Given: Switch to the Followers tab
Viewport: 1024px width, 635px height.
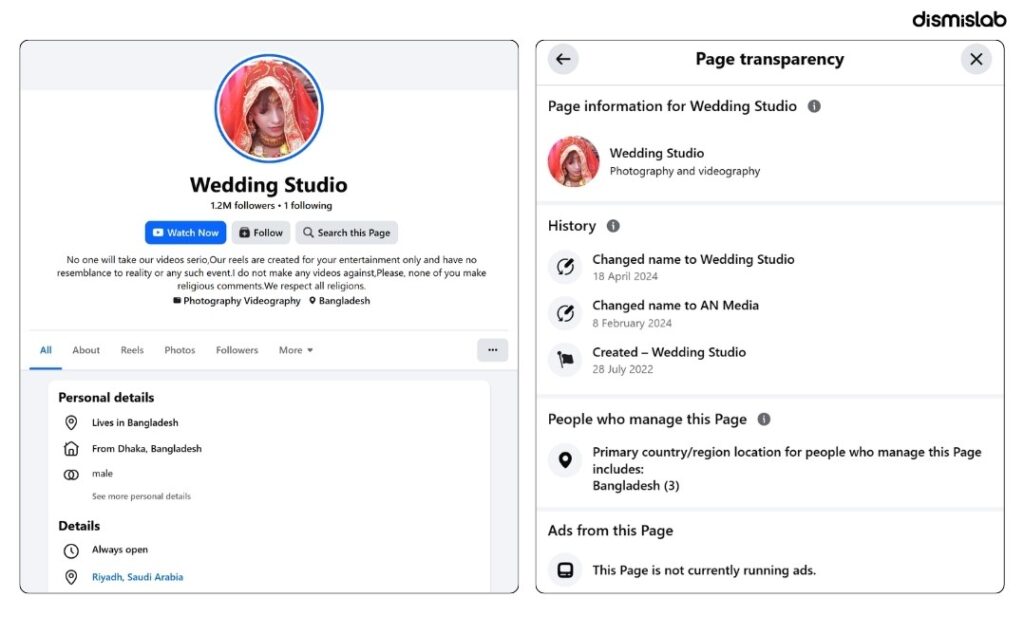Looking at the screenshot, I should pos(237,350).
